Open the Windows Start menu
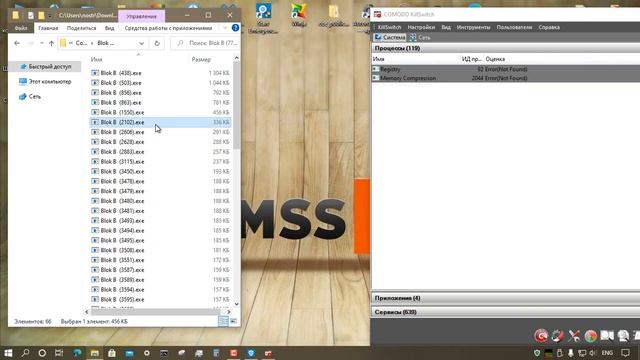640x360 pixels. tap(8, 353)
